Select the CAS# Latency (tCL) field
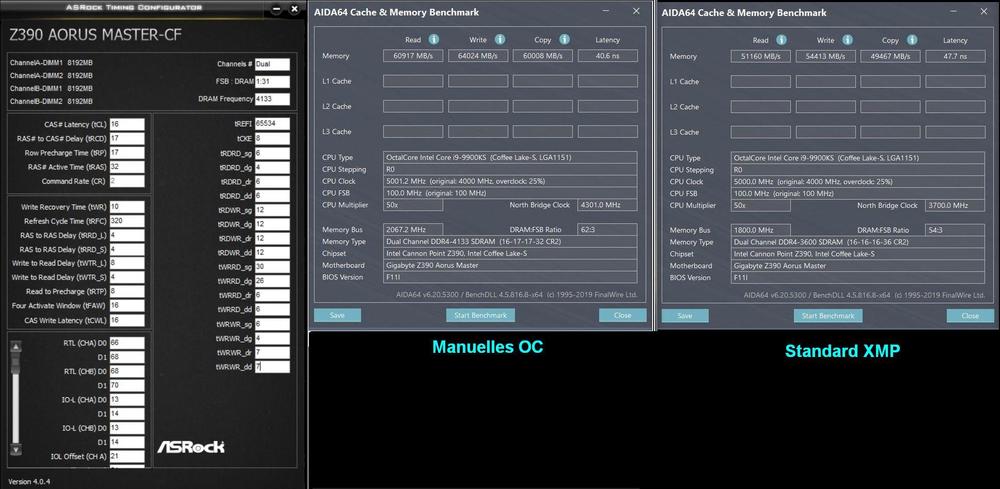This screenshot has width=1000, height=489. pyautogui.click(x=128, y=123)
